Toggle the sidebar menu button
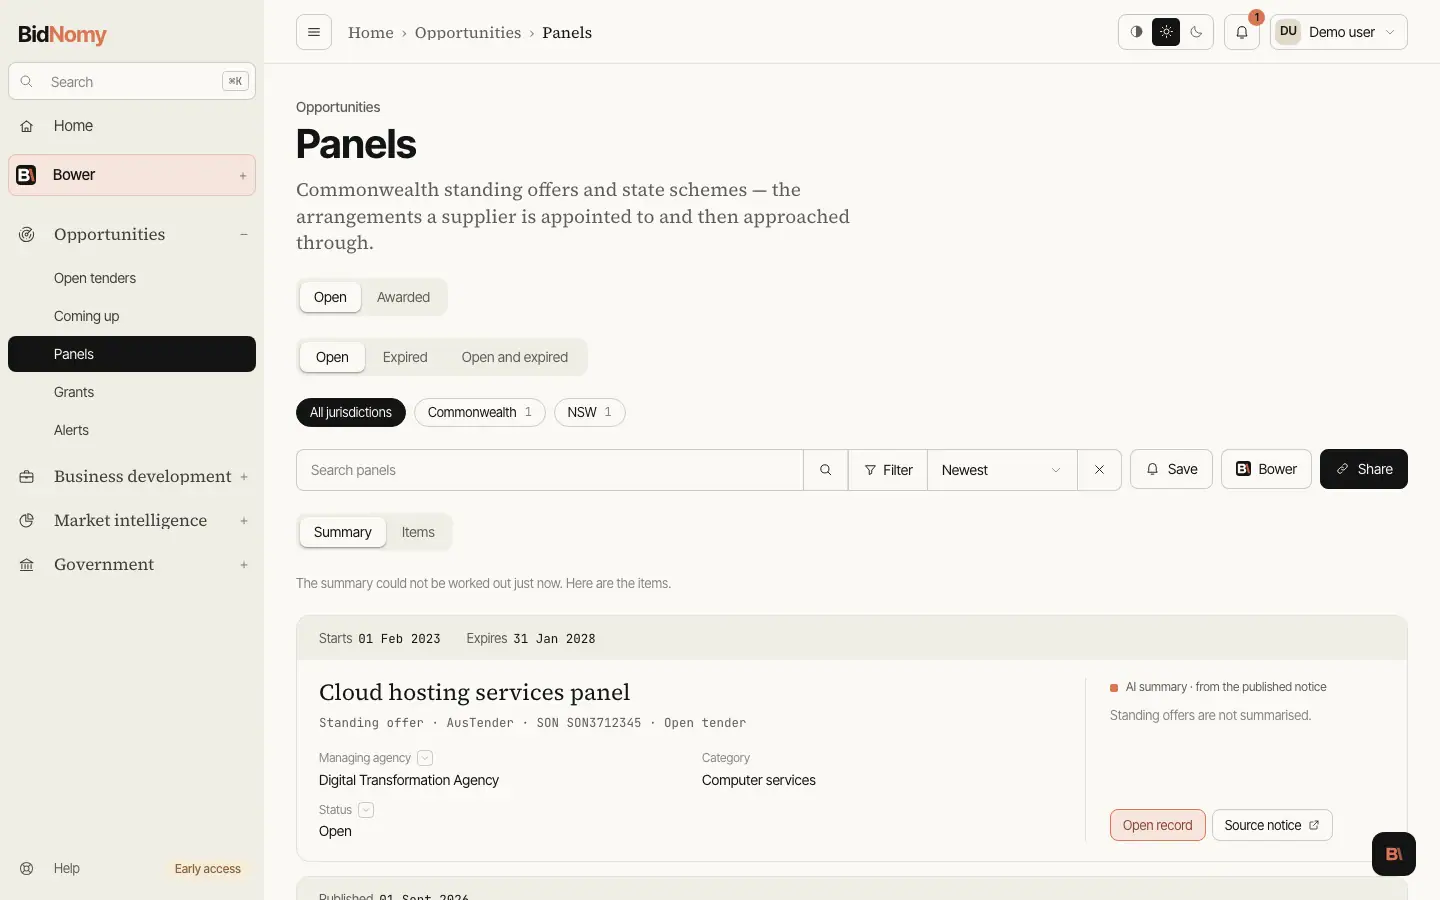The width and height of the screenshot is (1440, 900). [x=314, y=32]
